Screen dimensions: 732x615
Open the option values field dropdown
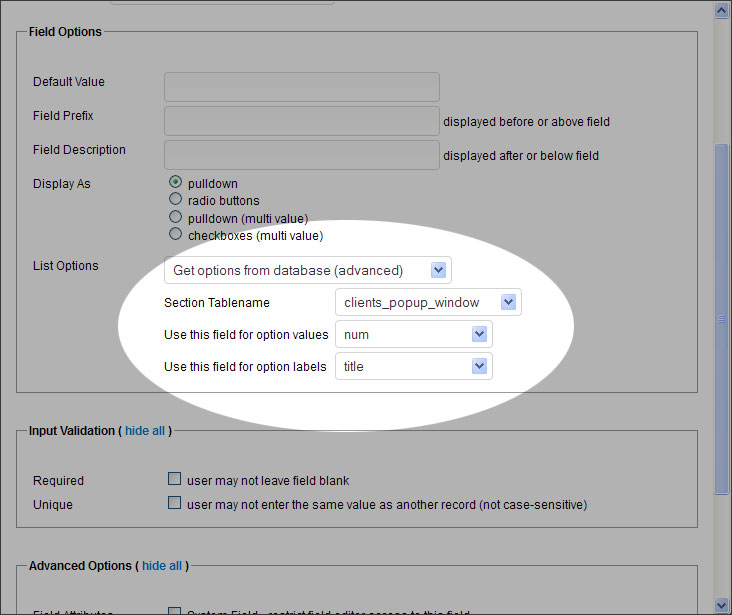413,334
